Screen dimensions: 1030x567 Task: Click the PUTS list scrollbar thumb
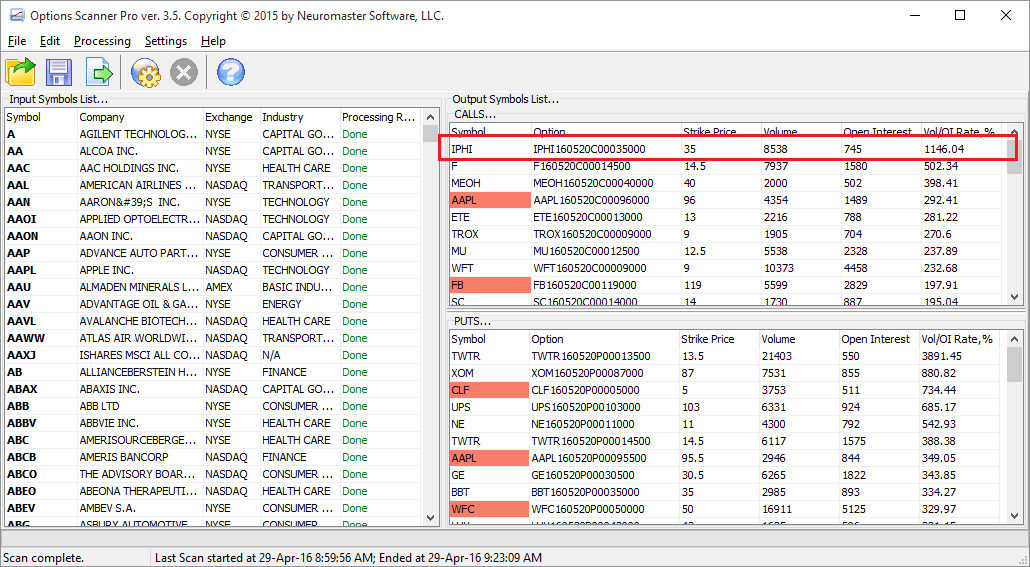(x=1014, y=365)
